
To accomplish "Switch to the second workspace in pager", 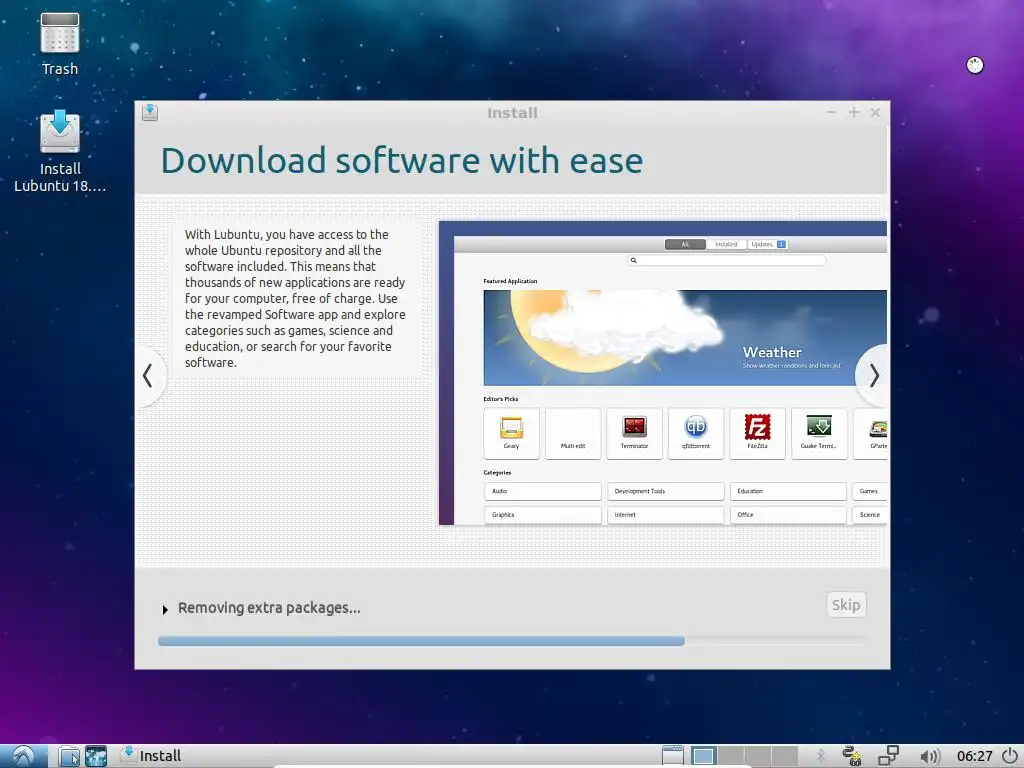I will (x=731, y=756).
